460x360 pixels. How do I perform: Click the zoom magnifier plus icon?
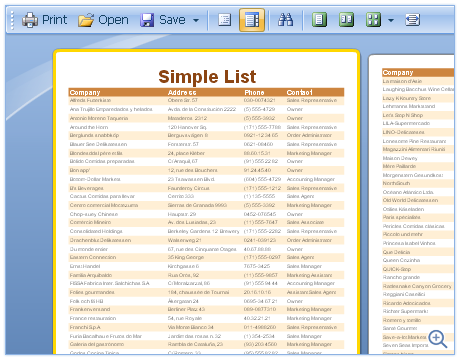pos(438,339)
